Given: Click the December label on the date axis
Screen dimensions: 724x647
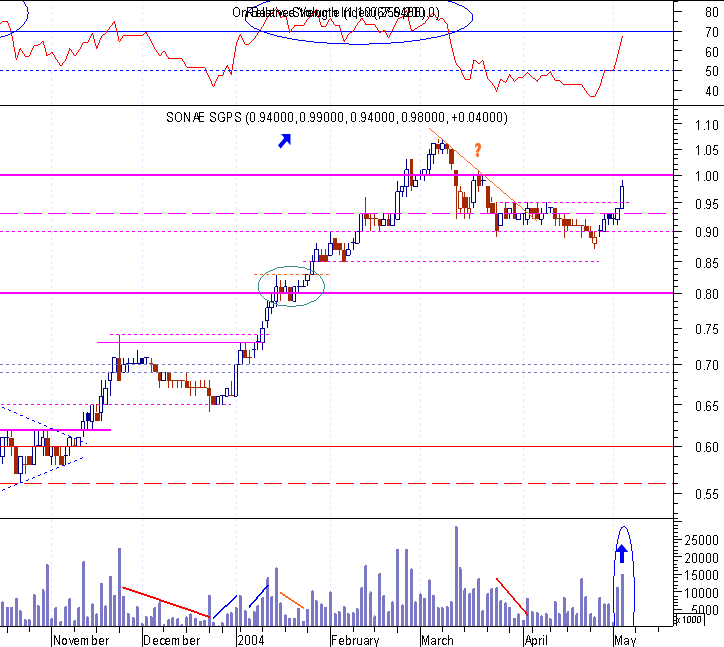Looking at the screenshot, I should point(171,640).
